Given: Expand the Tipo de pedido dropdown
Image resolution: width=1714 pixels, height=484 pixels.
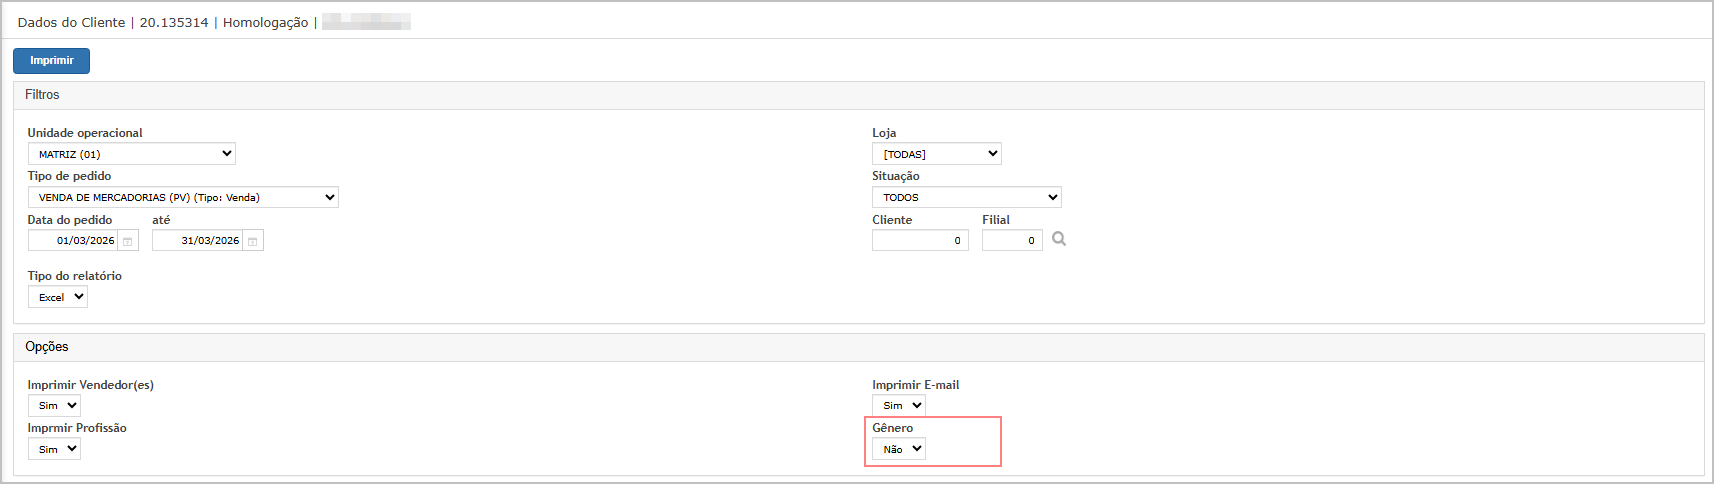Looking at the screenshot, I should point(183,197).
